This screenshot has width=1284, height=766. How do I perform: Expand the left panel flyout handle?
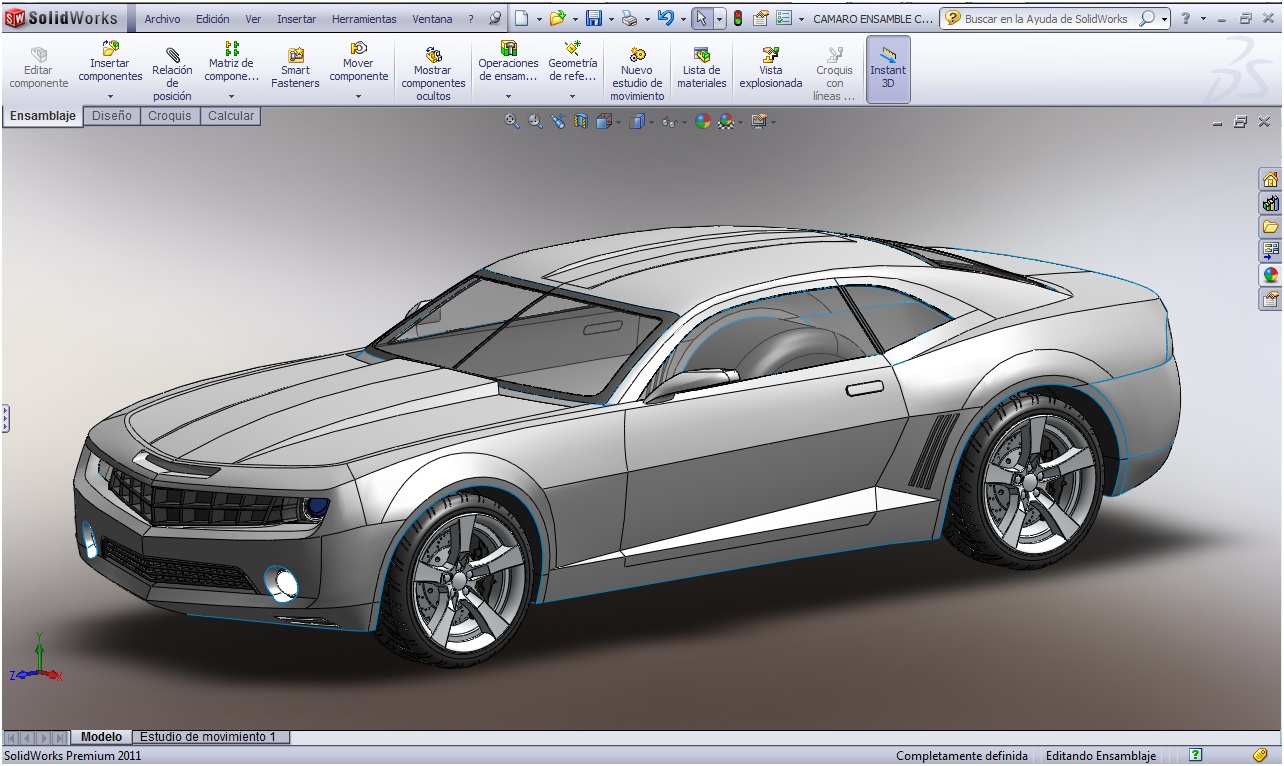[x=5, y=418]
